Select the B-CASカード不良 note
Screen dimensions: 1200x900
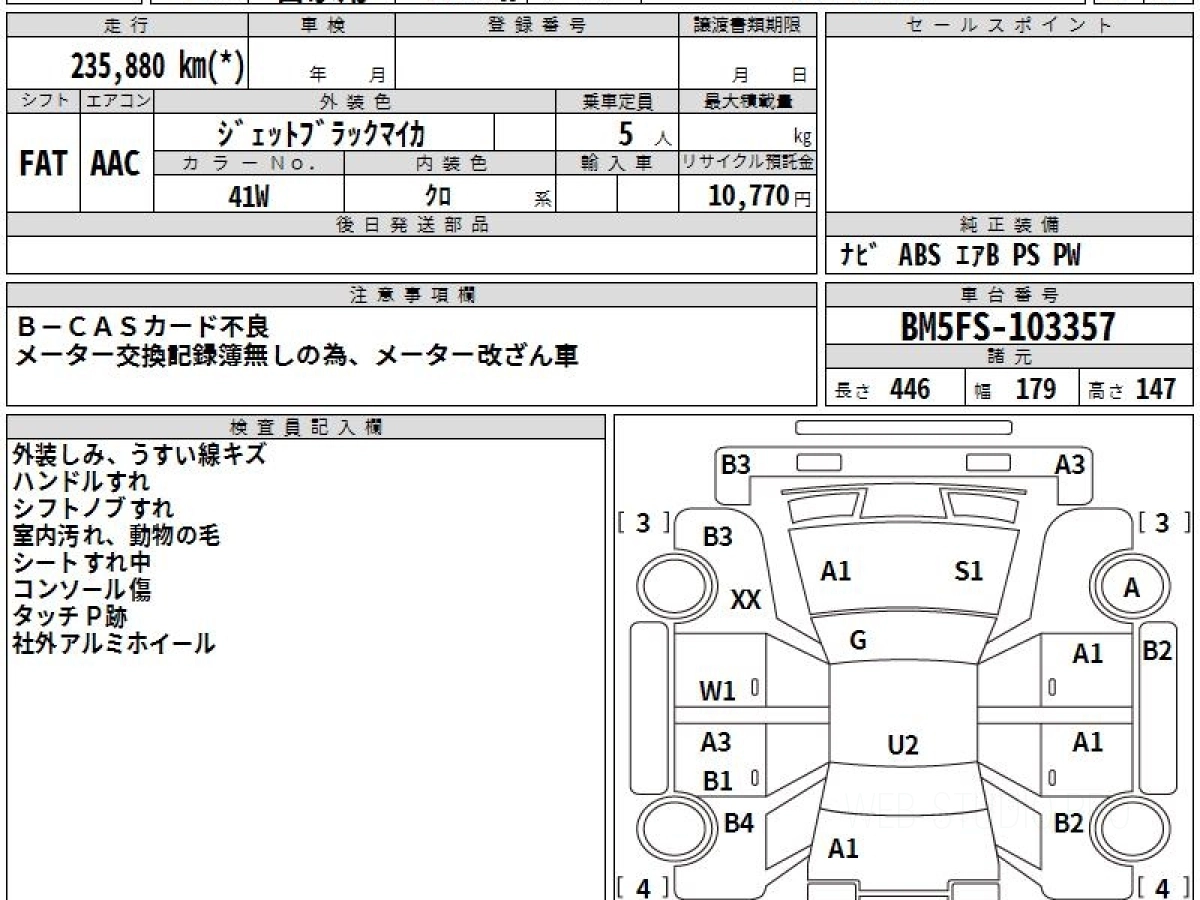[x=142, y=327]
